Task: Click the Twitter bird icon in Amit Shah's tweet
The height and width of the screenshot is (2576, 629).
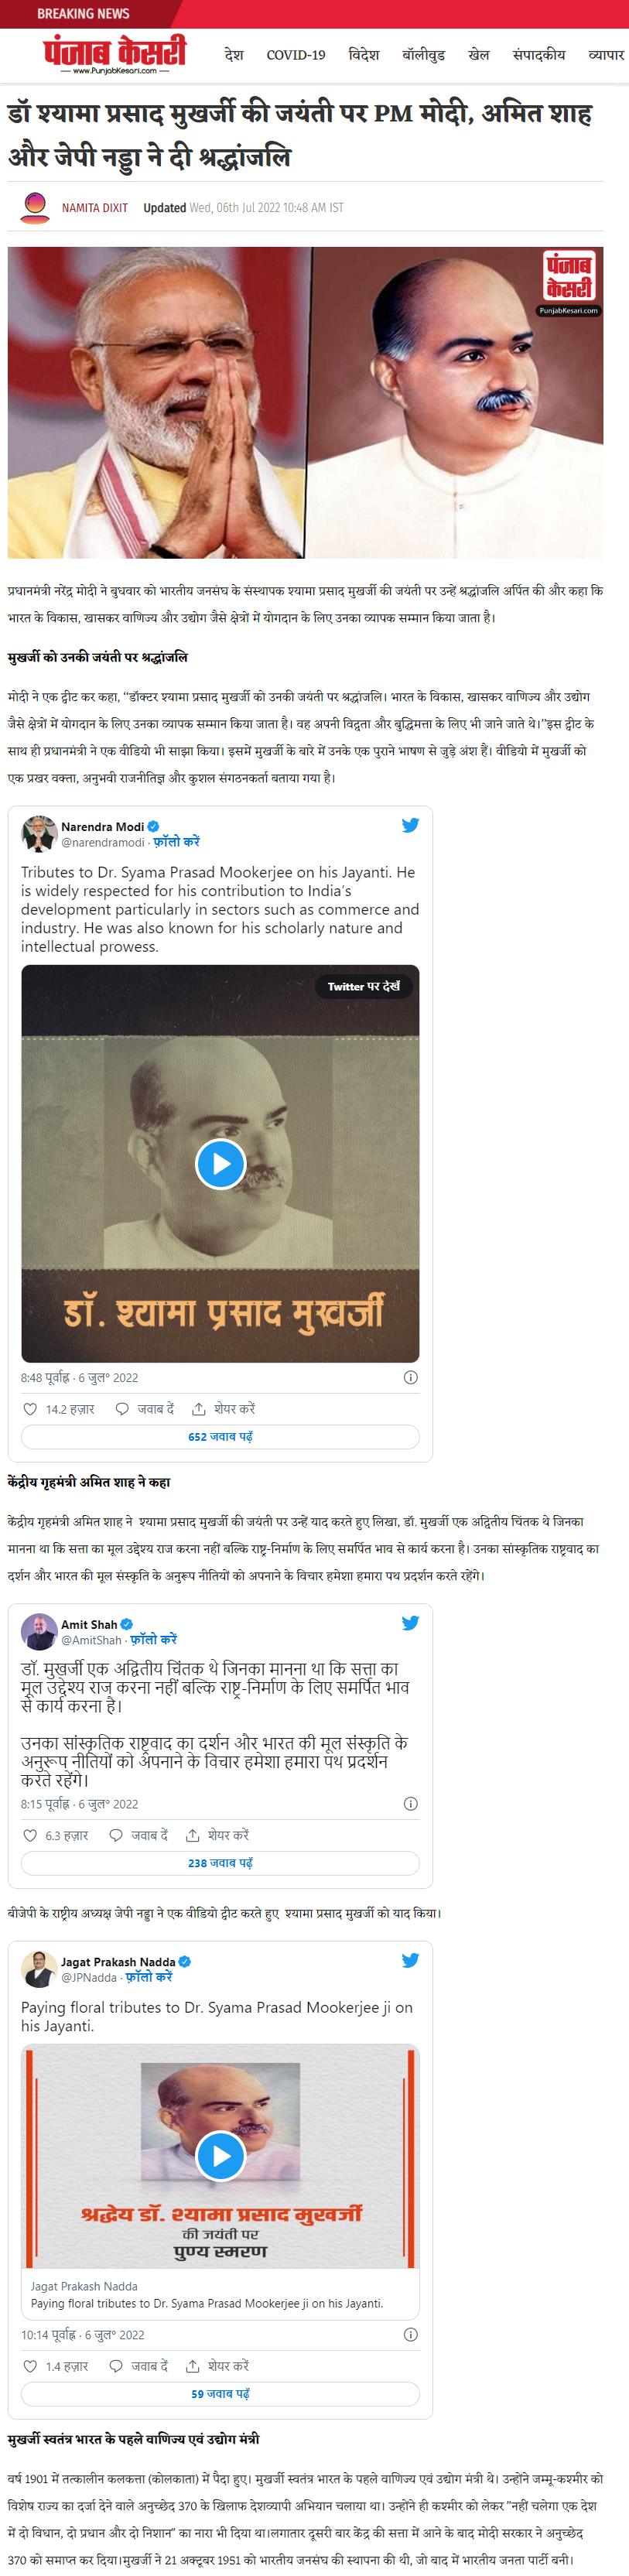Action: click(x=410, y=1622)
